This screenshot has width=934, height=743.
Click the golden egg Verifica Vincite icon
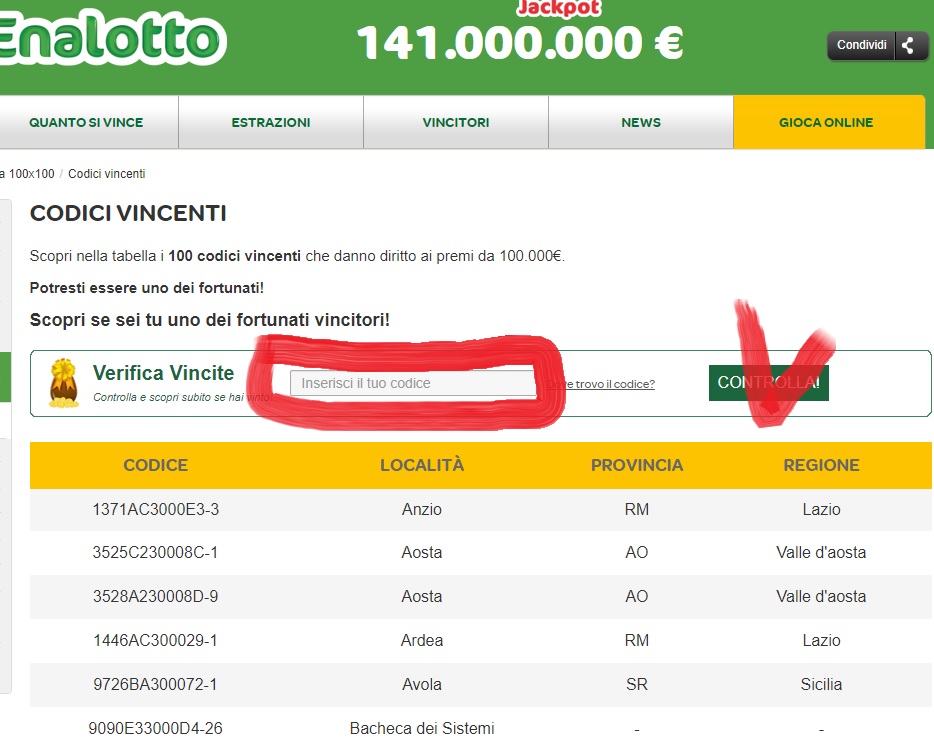click(x=64, y=383)
